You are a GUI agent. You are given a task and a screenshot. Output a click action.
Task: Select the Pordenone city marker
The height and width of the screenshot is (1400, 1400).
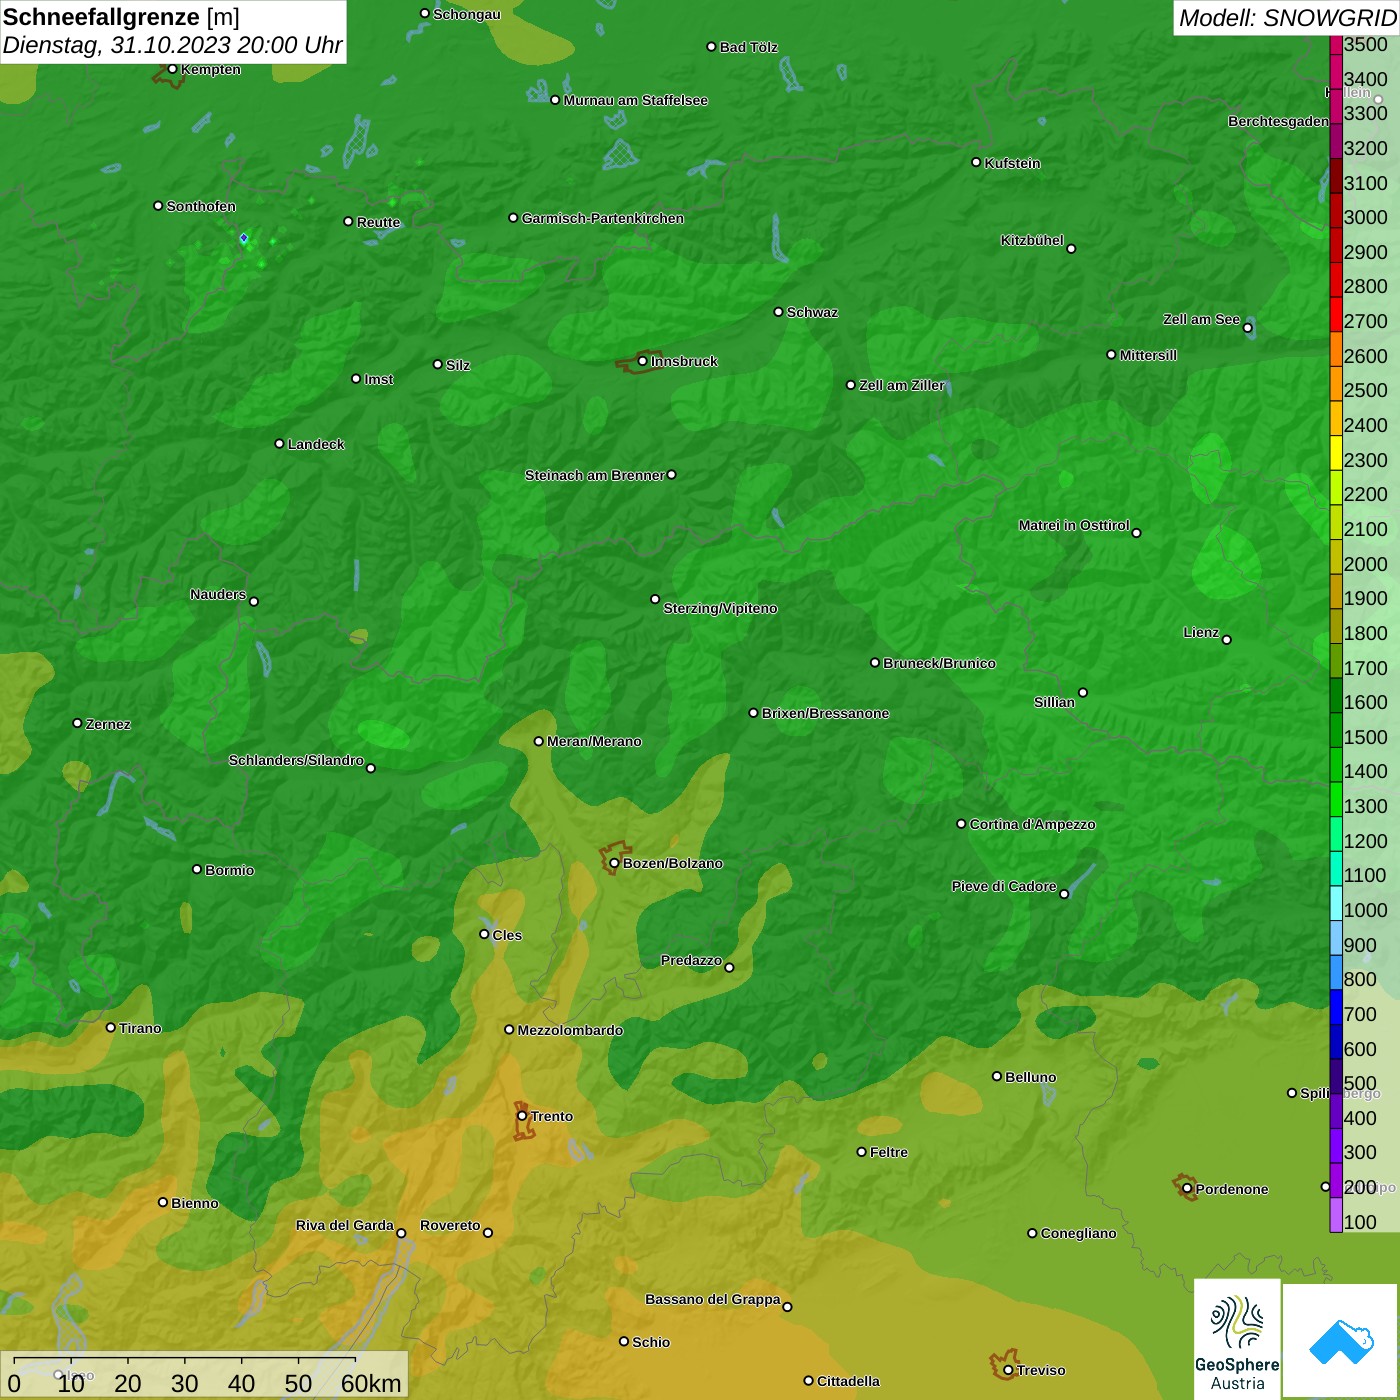pos(1187,1188)
